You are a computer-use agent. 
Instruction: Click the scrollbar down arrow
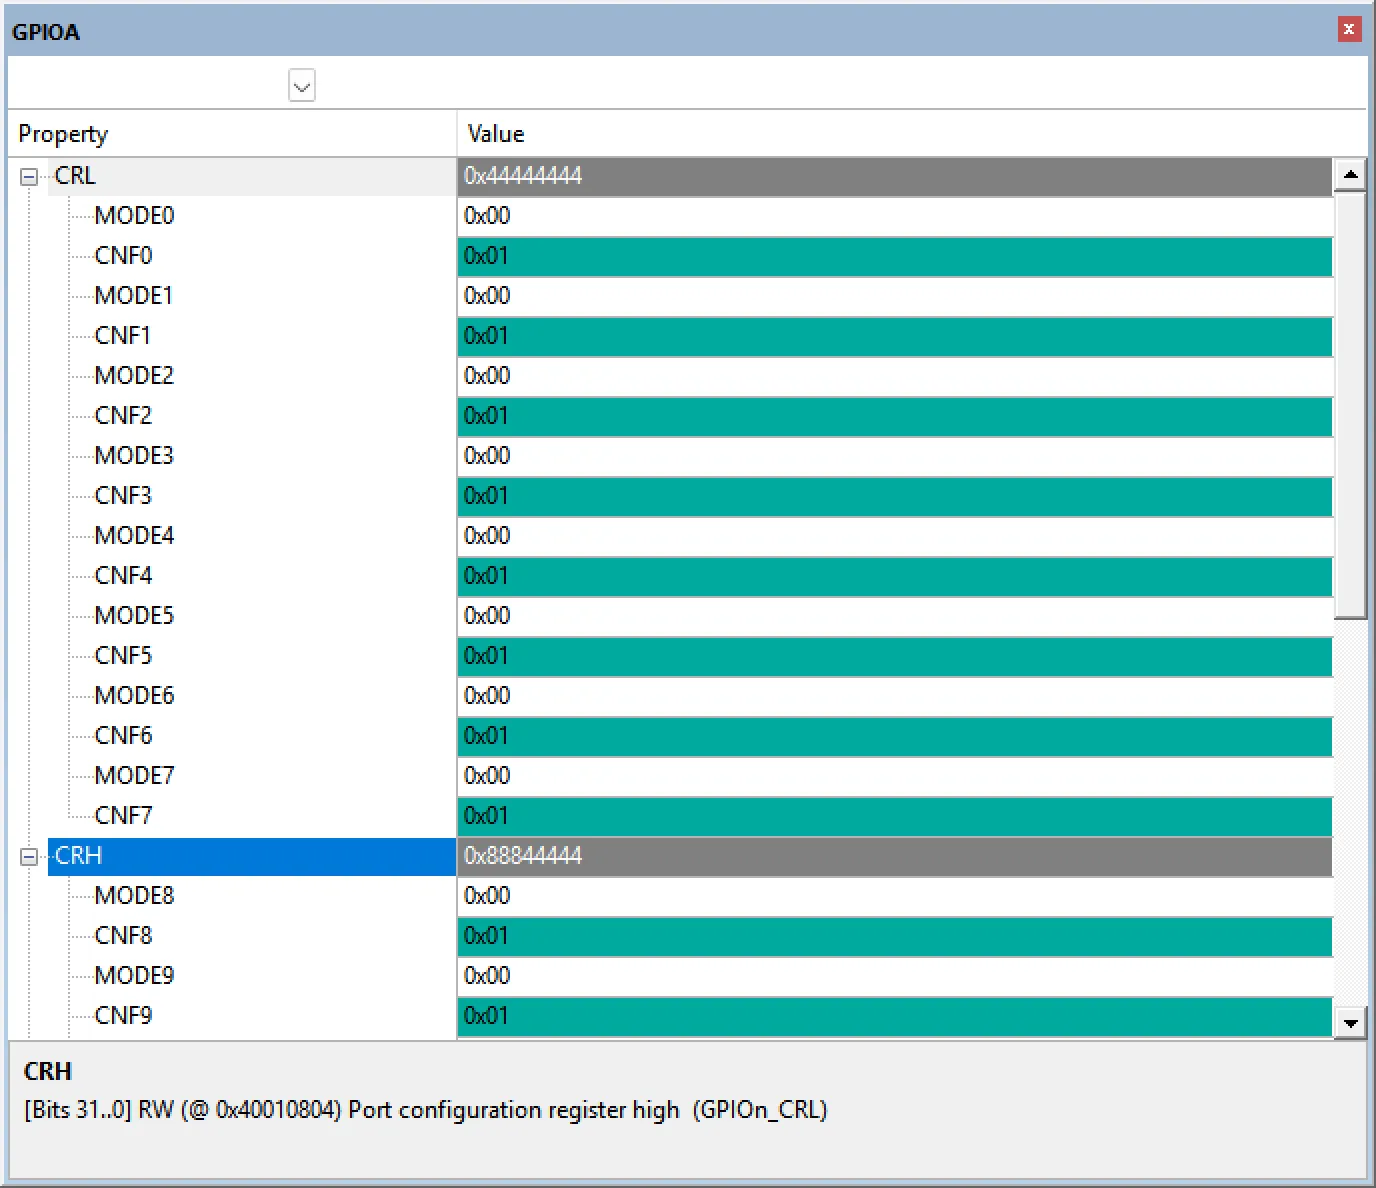point(1350,1022)
